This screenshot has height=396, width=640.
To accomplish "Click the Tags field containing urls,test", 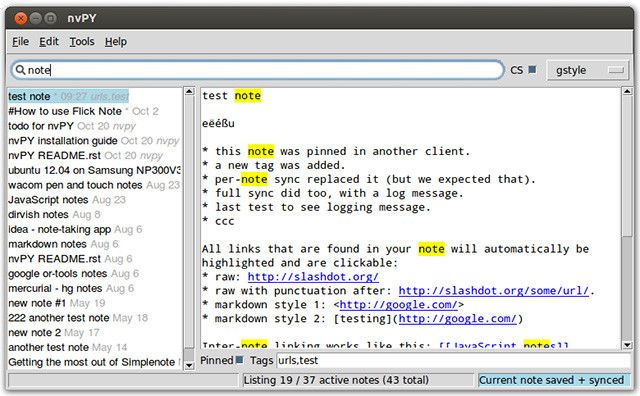I will [x=454, y=360].
